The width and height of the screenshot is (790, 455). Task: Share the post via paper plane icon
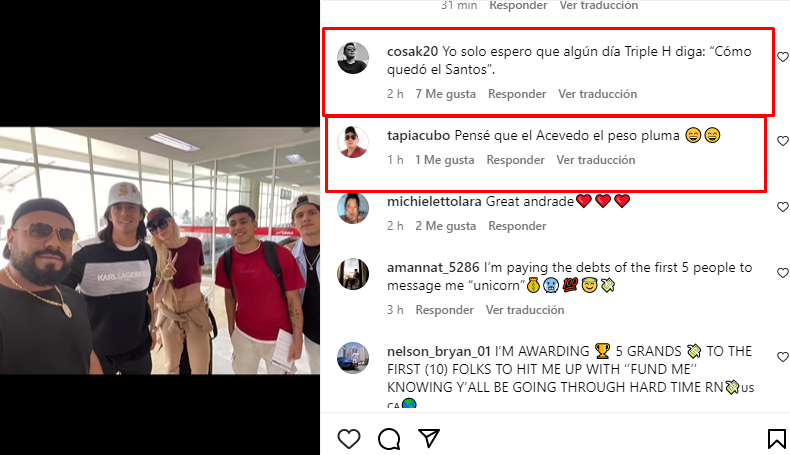pyautogui.click(x=429, y=438)
